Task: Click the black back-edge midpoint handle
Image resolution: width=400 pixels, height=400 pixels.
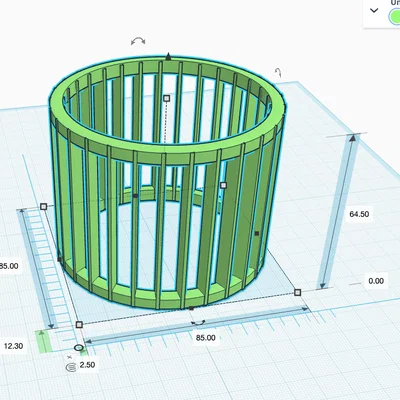Action: [135, 196]
